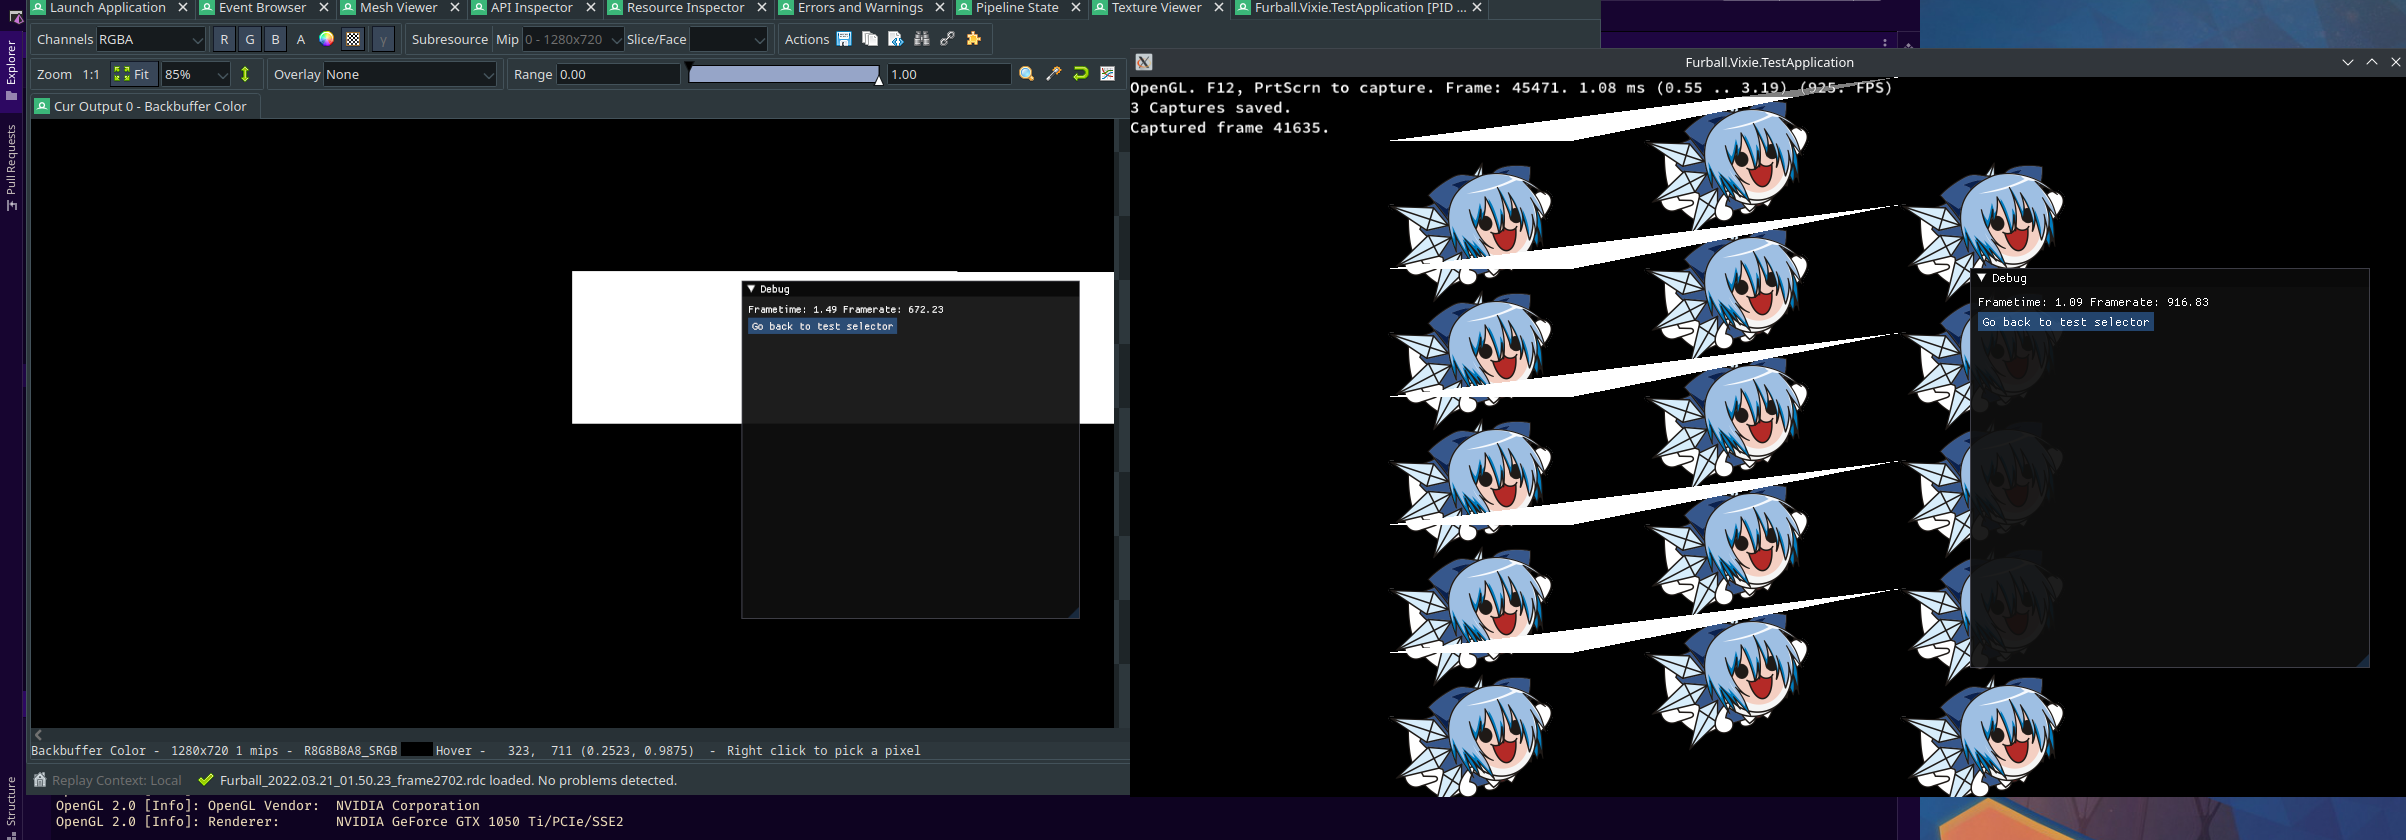Toggle the checkerboard background button

coord(353,39)
